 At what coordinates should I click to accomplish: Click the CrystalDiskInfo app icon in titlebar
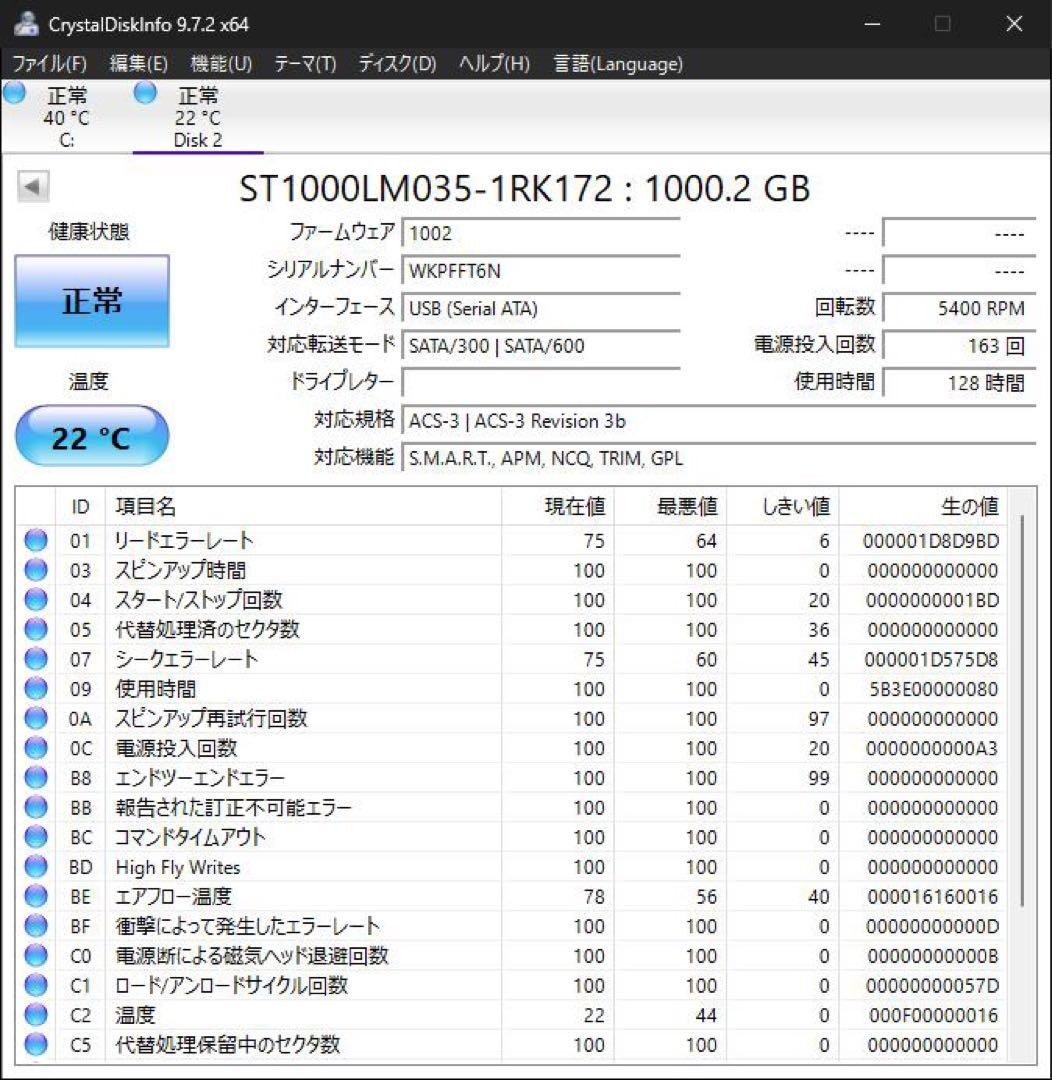click(22, 22)
